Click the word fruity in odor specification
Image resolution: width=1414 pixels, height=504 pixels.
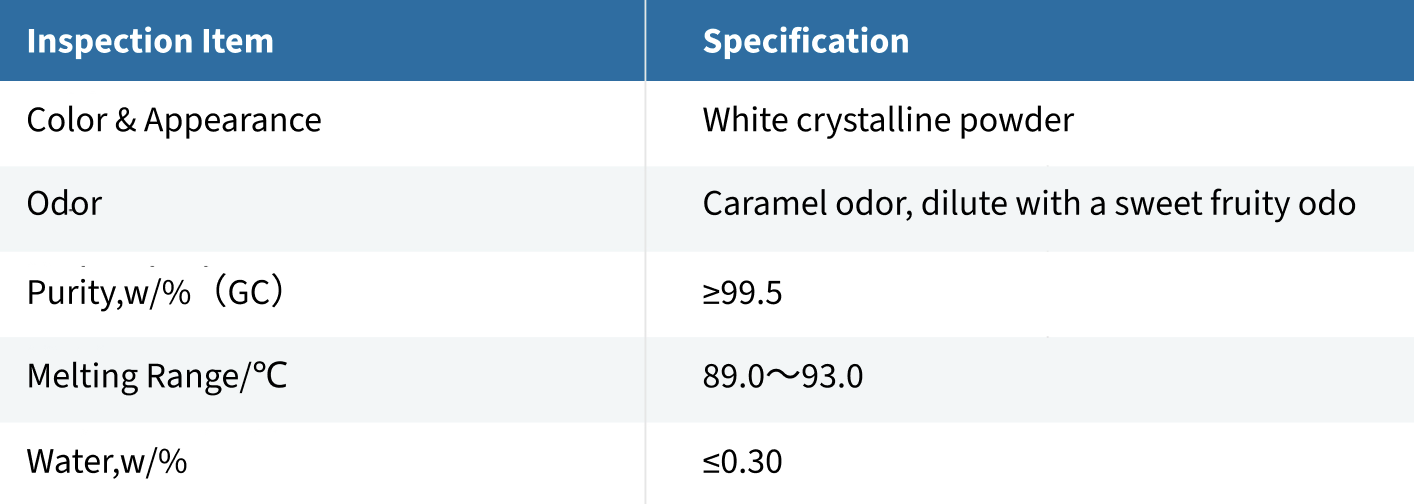click(x=1250, y=206)
